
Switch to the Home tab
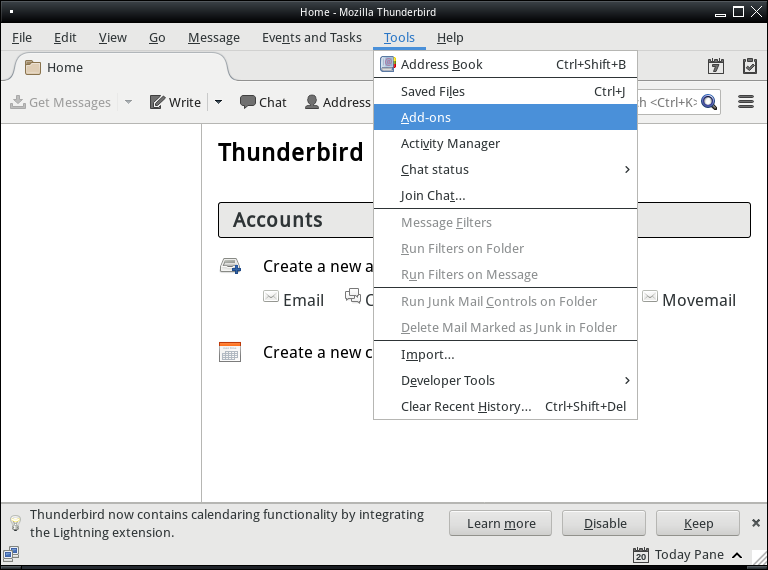[120, 67]
